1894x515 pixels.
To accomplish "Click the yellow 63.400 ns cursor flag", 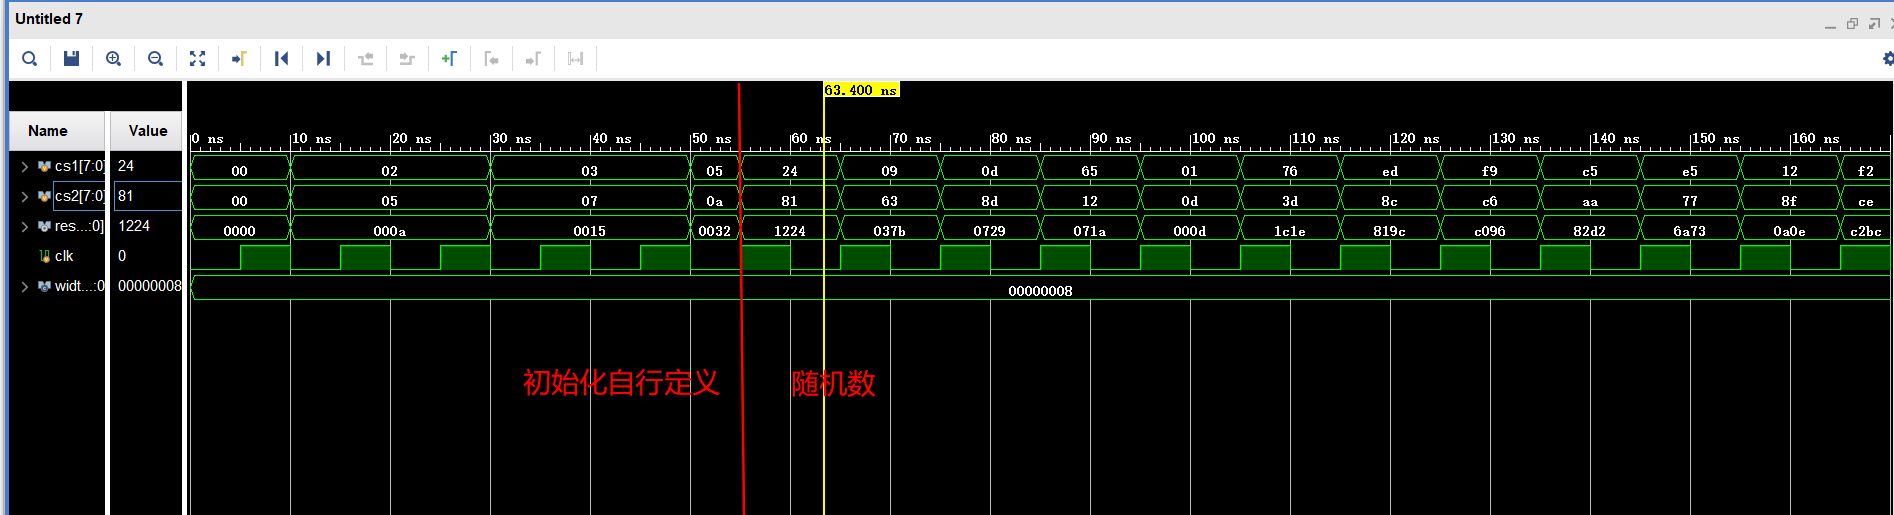I will point(860,90).
